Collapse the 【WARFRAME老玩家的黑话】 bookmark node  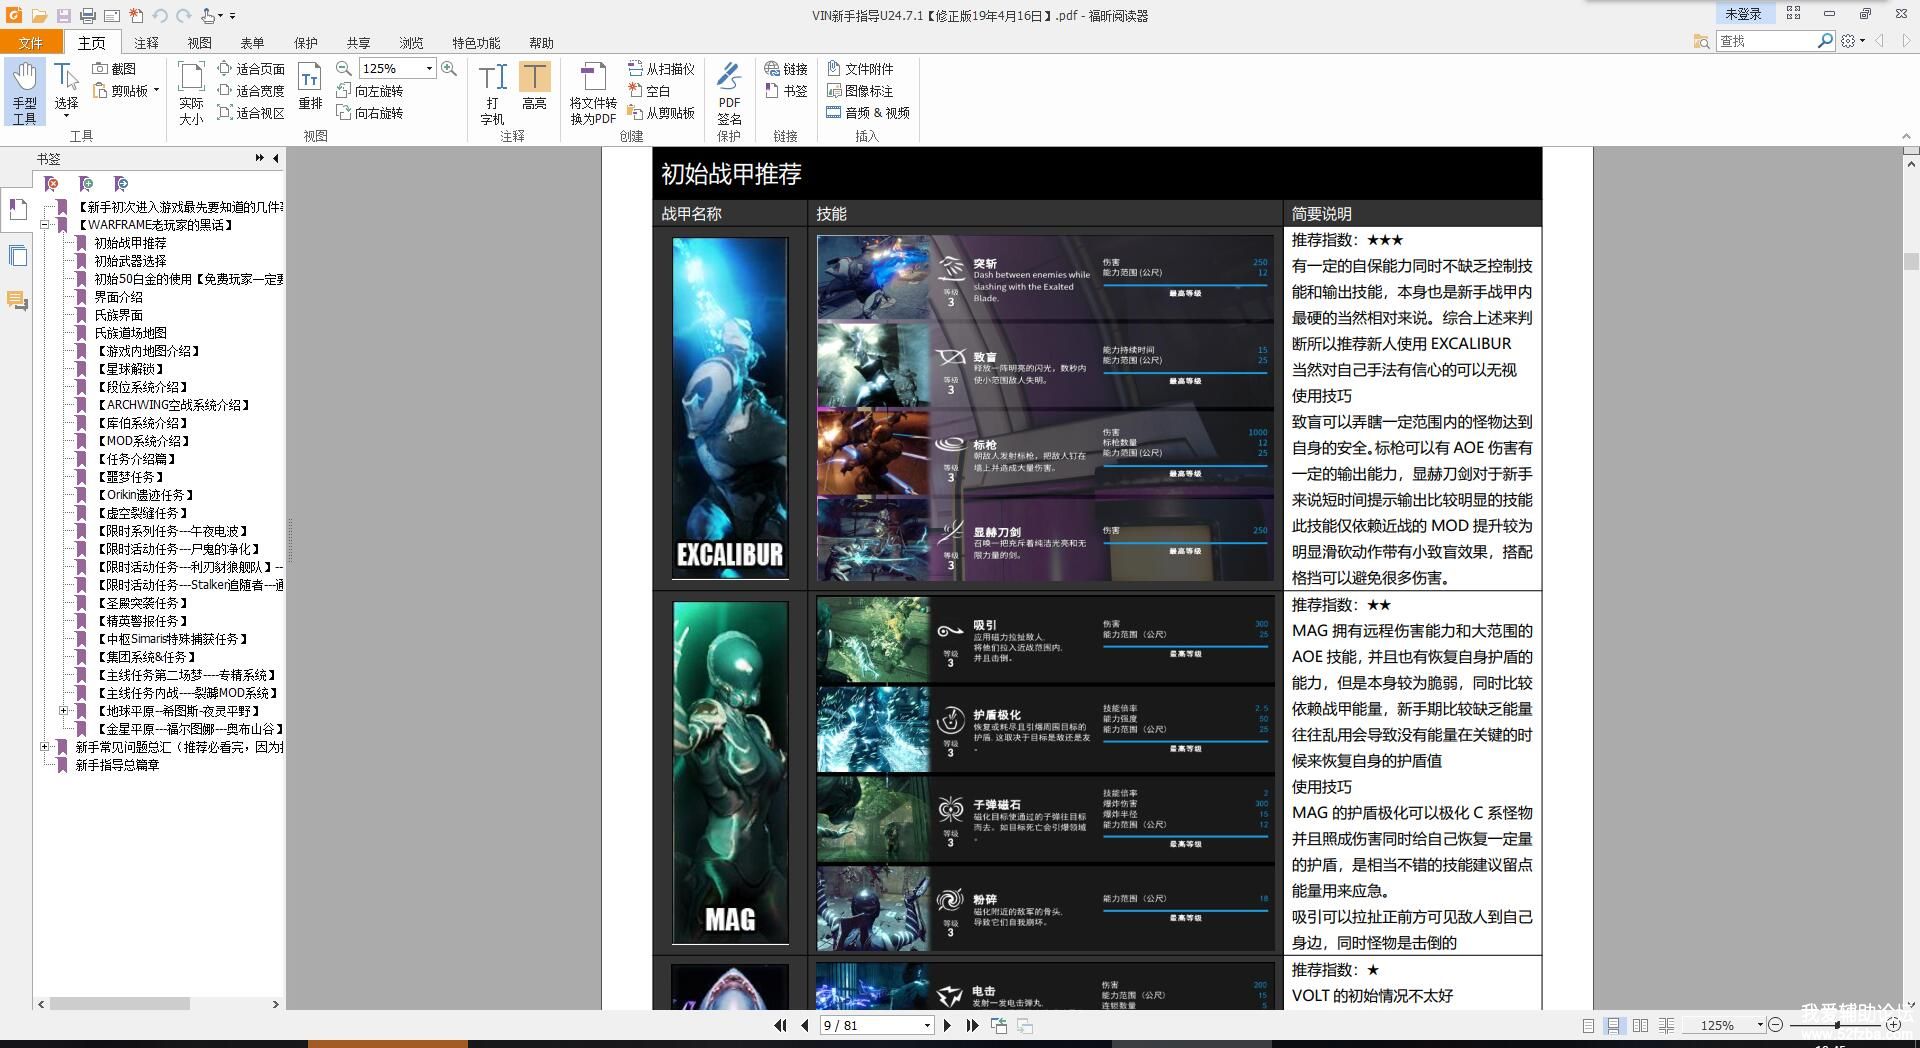point(45,225)
